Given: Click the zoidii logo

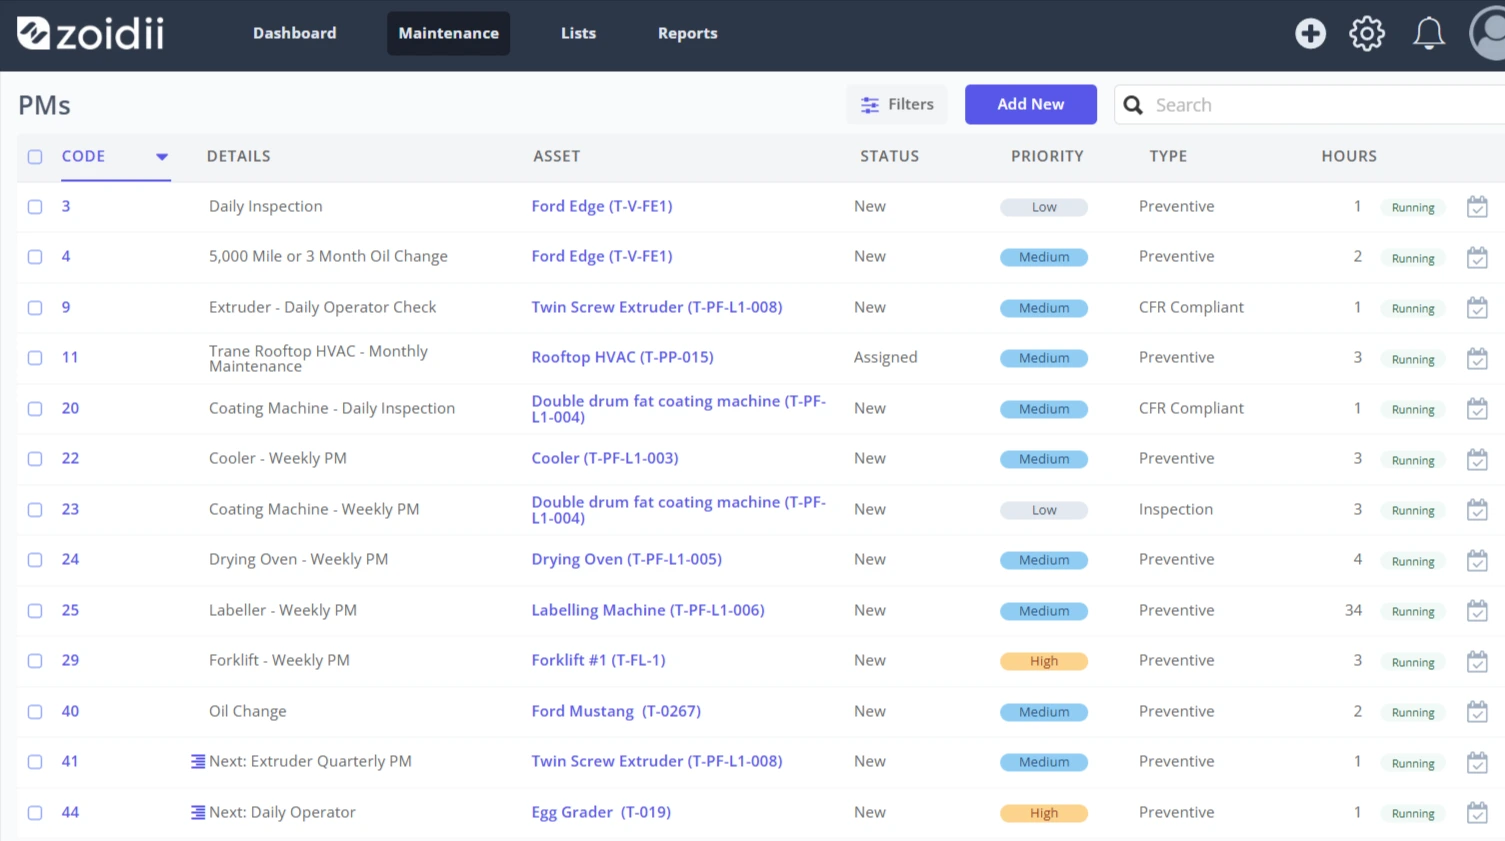Looking at the screenshot, I should tap(90, 33).
